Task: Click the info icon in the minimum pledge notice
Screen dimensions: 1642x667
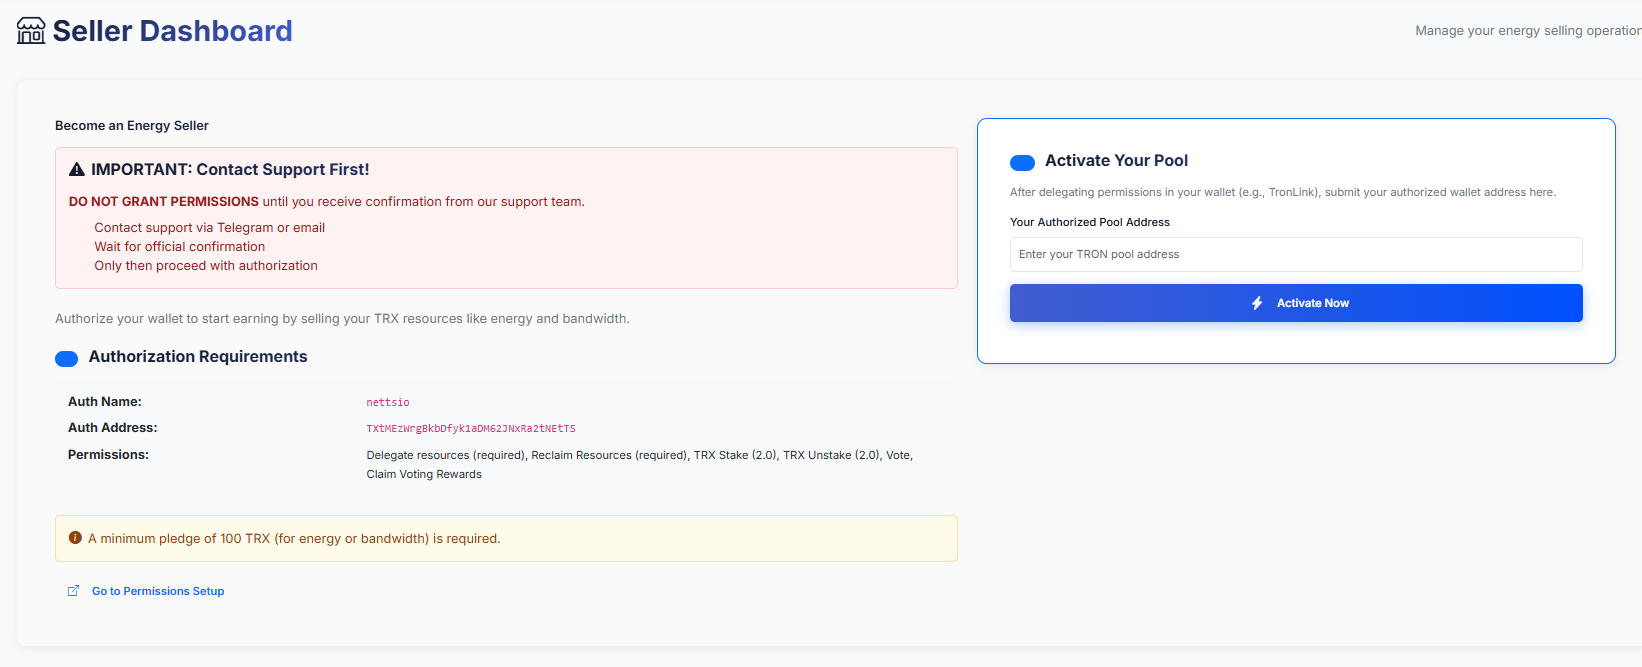Action: point(75,538)
